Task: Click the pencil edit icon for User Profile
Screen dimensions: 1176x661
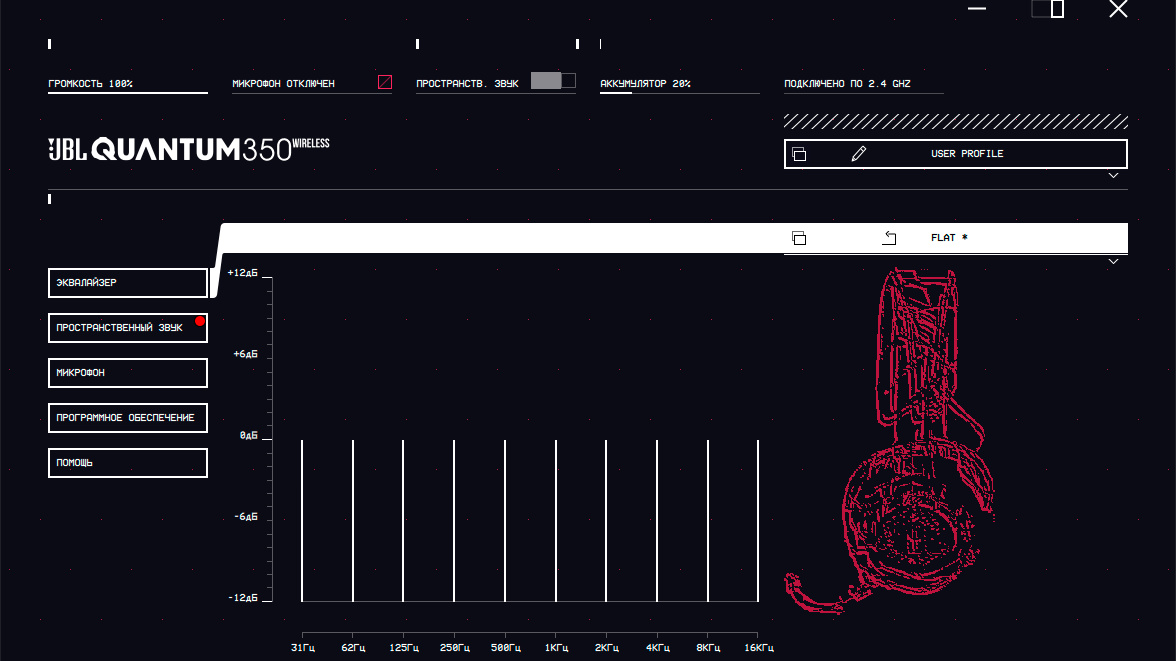Action: click(x=858, y=154)
